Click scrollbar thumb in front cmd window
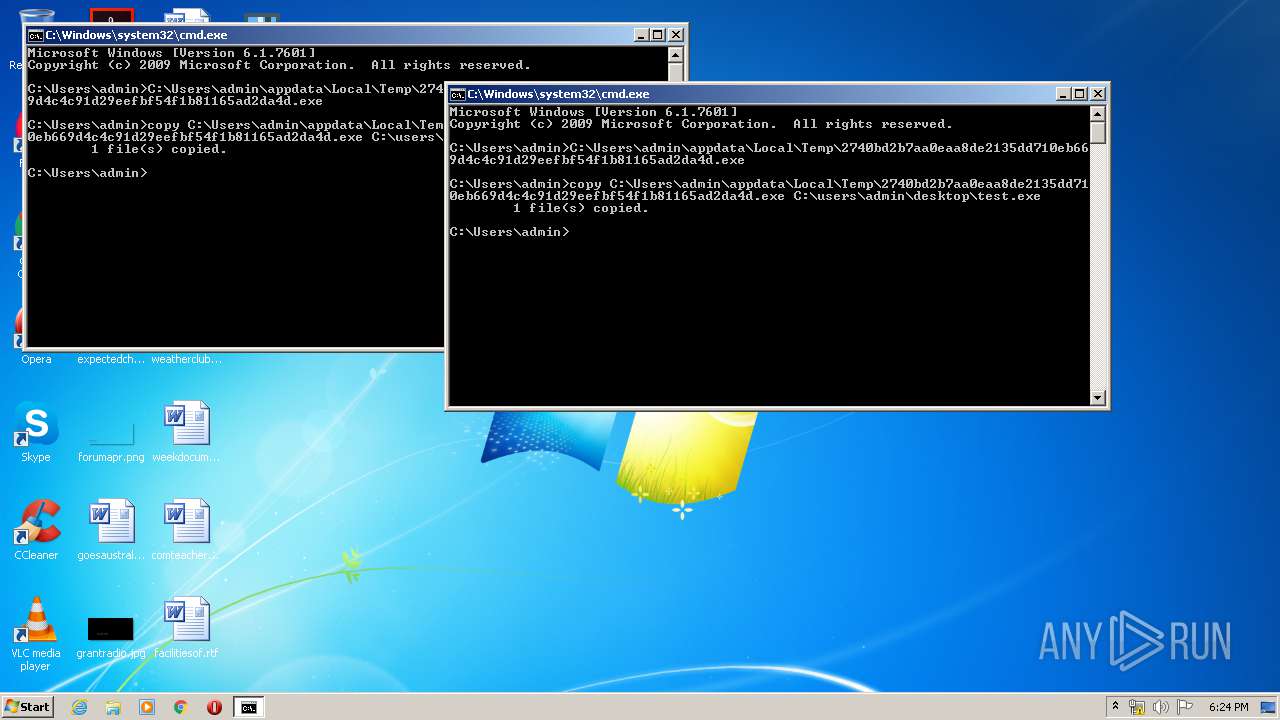 (x=1098, y=131)
